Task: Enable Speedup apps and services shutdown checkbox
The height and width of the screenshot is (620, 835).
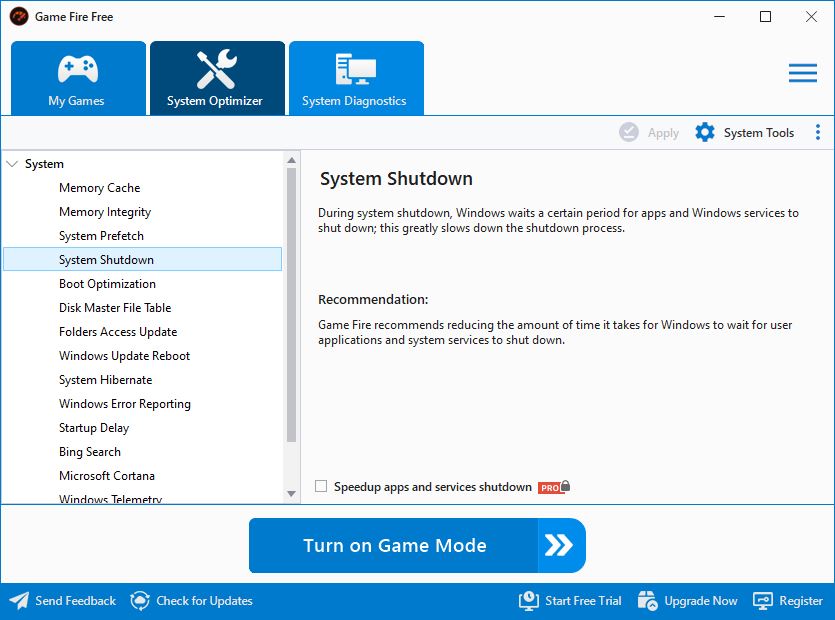Action: pos(321,486)
